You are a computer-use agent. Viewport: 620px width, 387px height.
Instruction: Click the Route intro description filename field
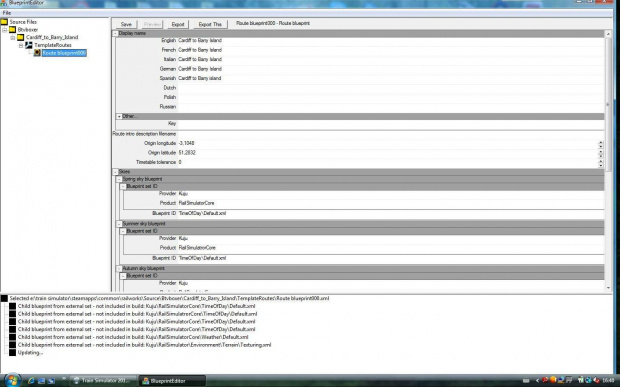(391, 134)
